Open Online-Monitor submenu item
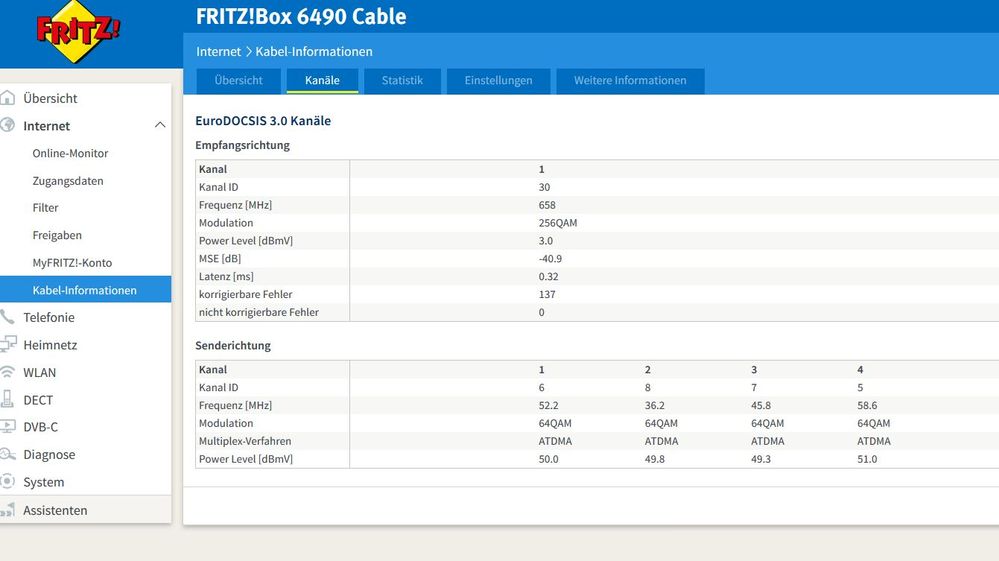The image size is (999, 561). tap(70, 153)
